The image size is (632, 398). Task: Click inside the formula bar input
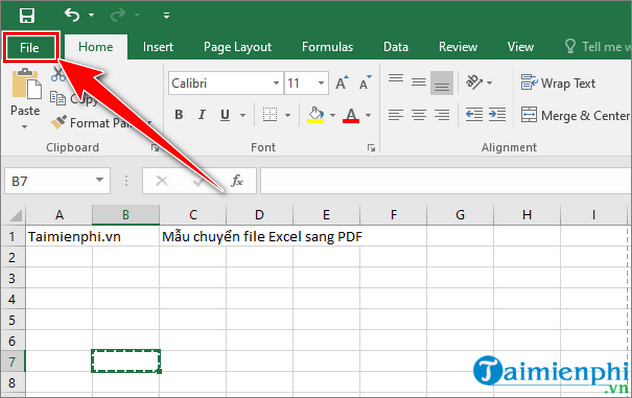445,181
